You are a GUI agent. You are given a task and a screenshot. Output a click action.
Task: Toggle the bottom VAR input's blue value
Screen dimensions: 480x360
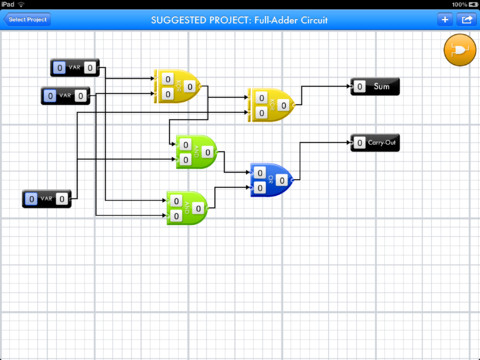(x=31, y=199)
